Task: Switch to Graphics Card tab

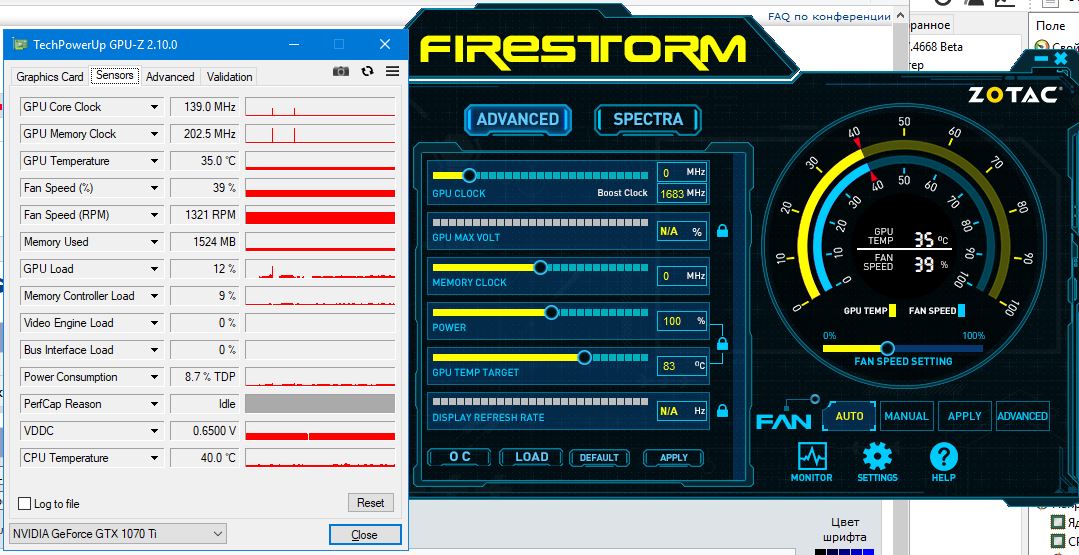Action: point(50,77)
